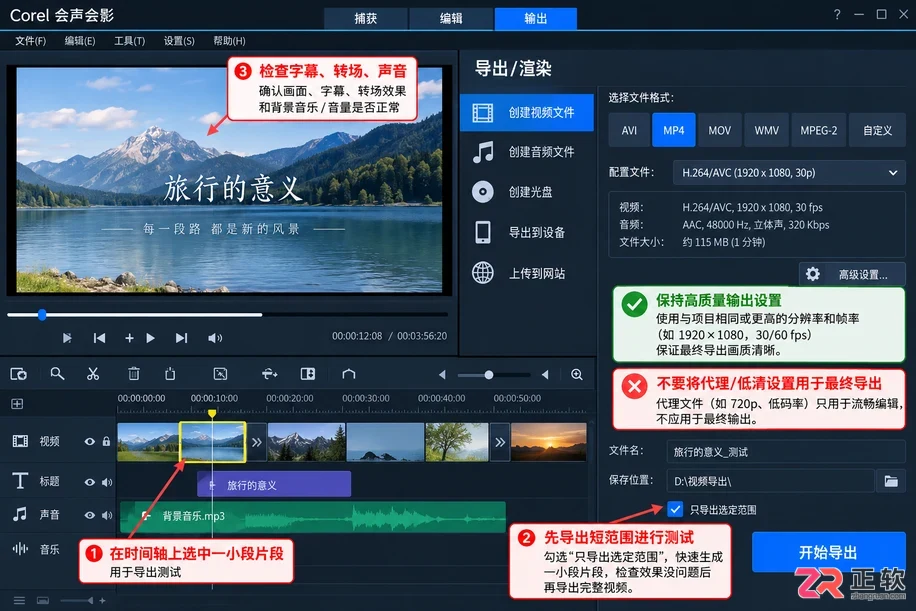Image resolution: width=916 pixels, height=611 pixels.
Task: Open the 编辑(E) menu
Action: point(79,41)
